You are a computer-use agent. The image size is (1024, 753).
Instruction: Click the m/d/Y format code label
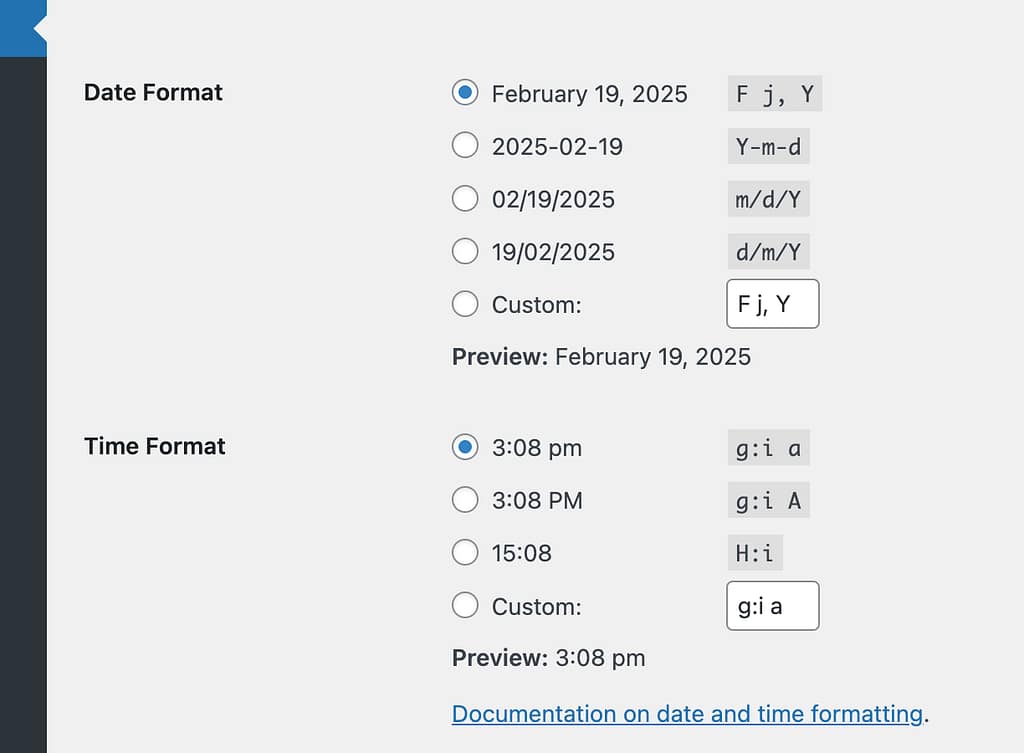pyautogui.click(x=768, y=198)
